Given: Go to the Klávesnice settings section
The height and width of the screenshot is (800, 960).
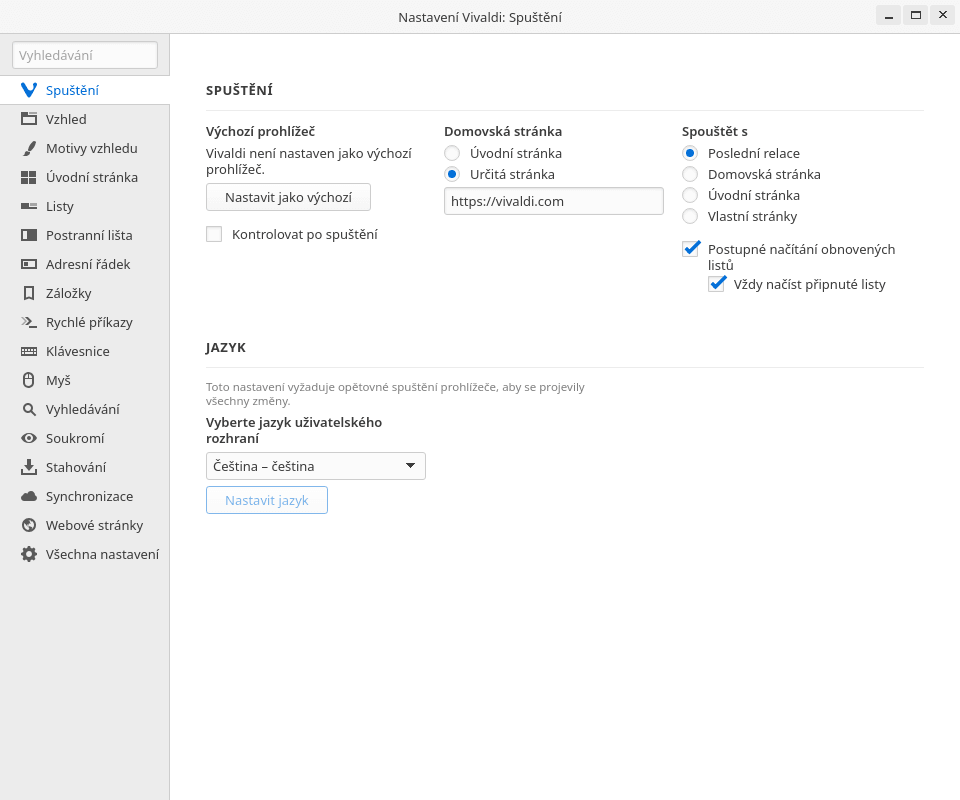Looking at the screenshot, I should pos(77,351).
